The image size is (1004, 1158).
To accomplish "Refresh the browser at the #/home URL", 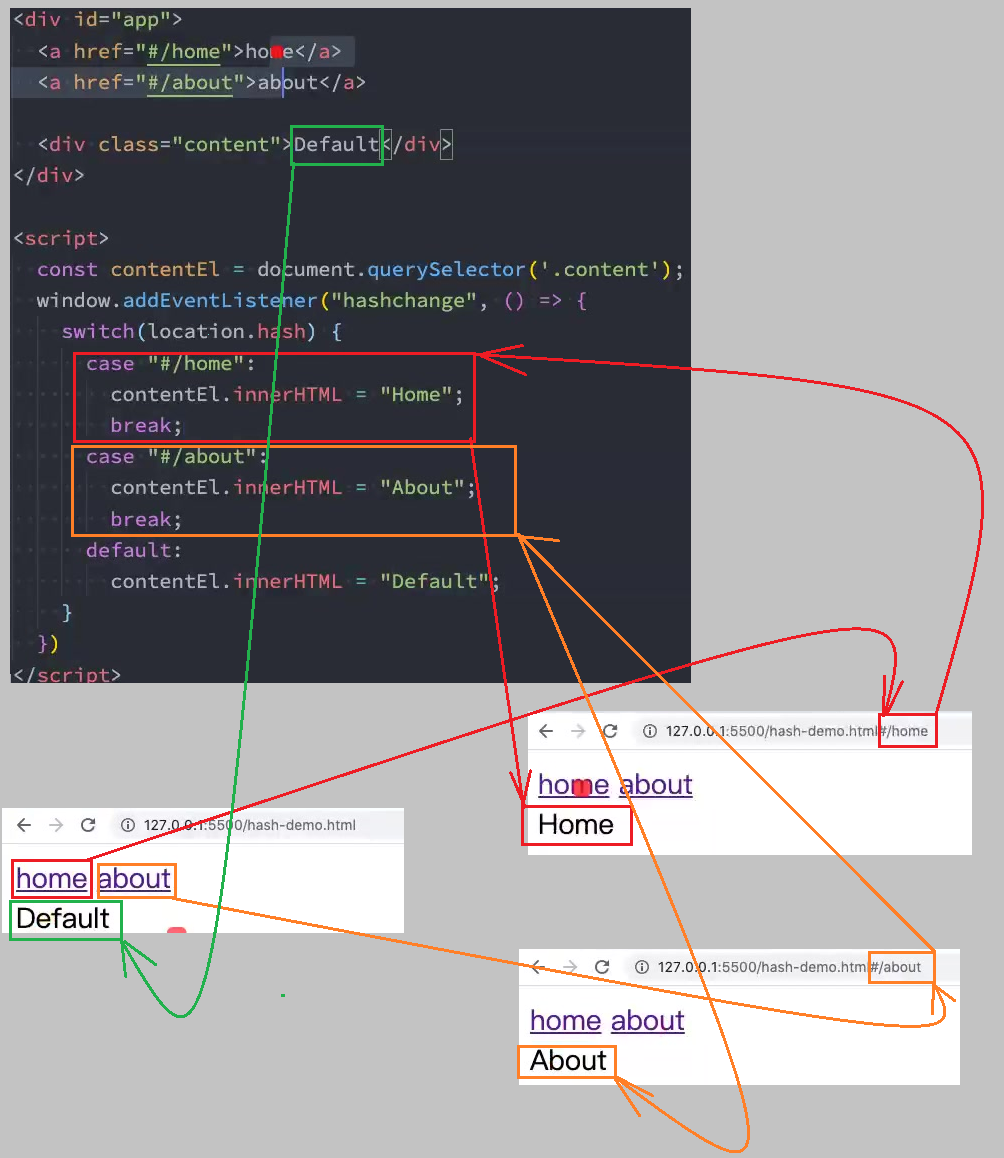I will point(610,731).
